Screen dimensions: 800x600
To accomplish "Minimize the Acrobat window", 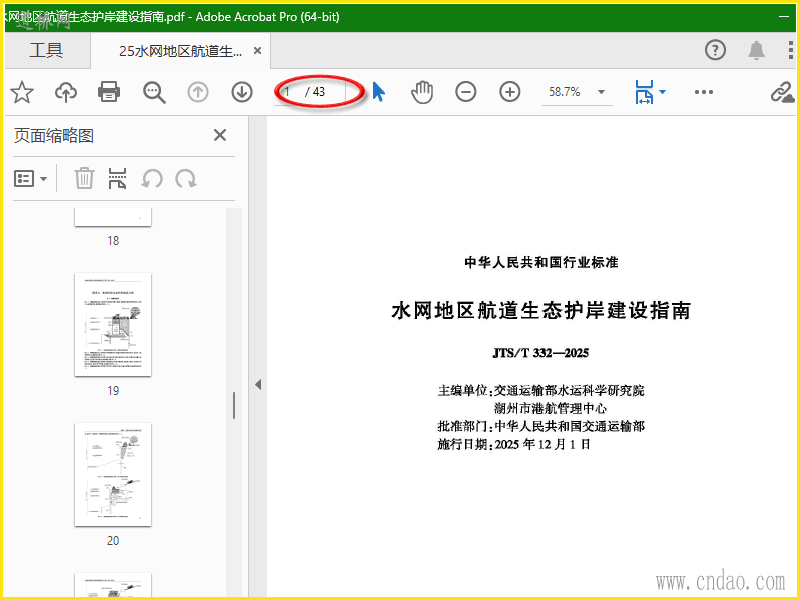I will tap(784, 16).
